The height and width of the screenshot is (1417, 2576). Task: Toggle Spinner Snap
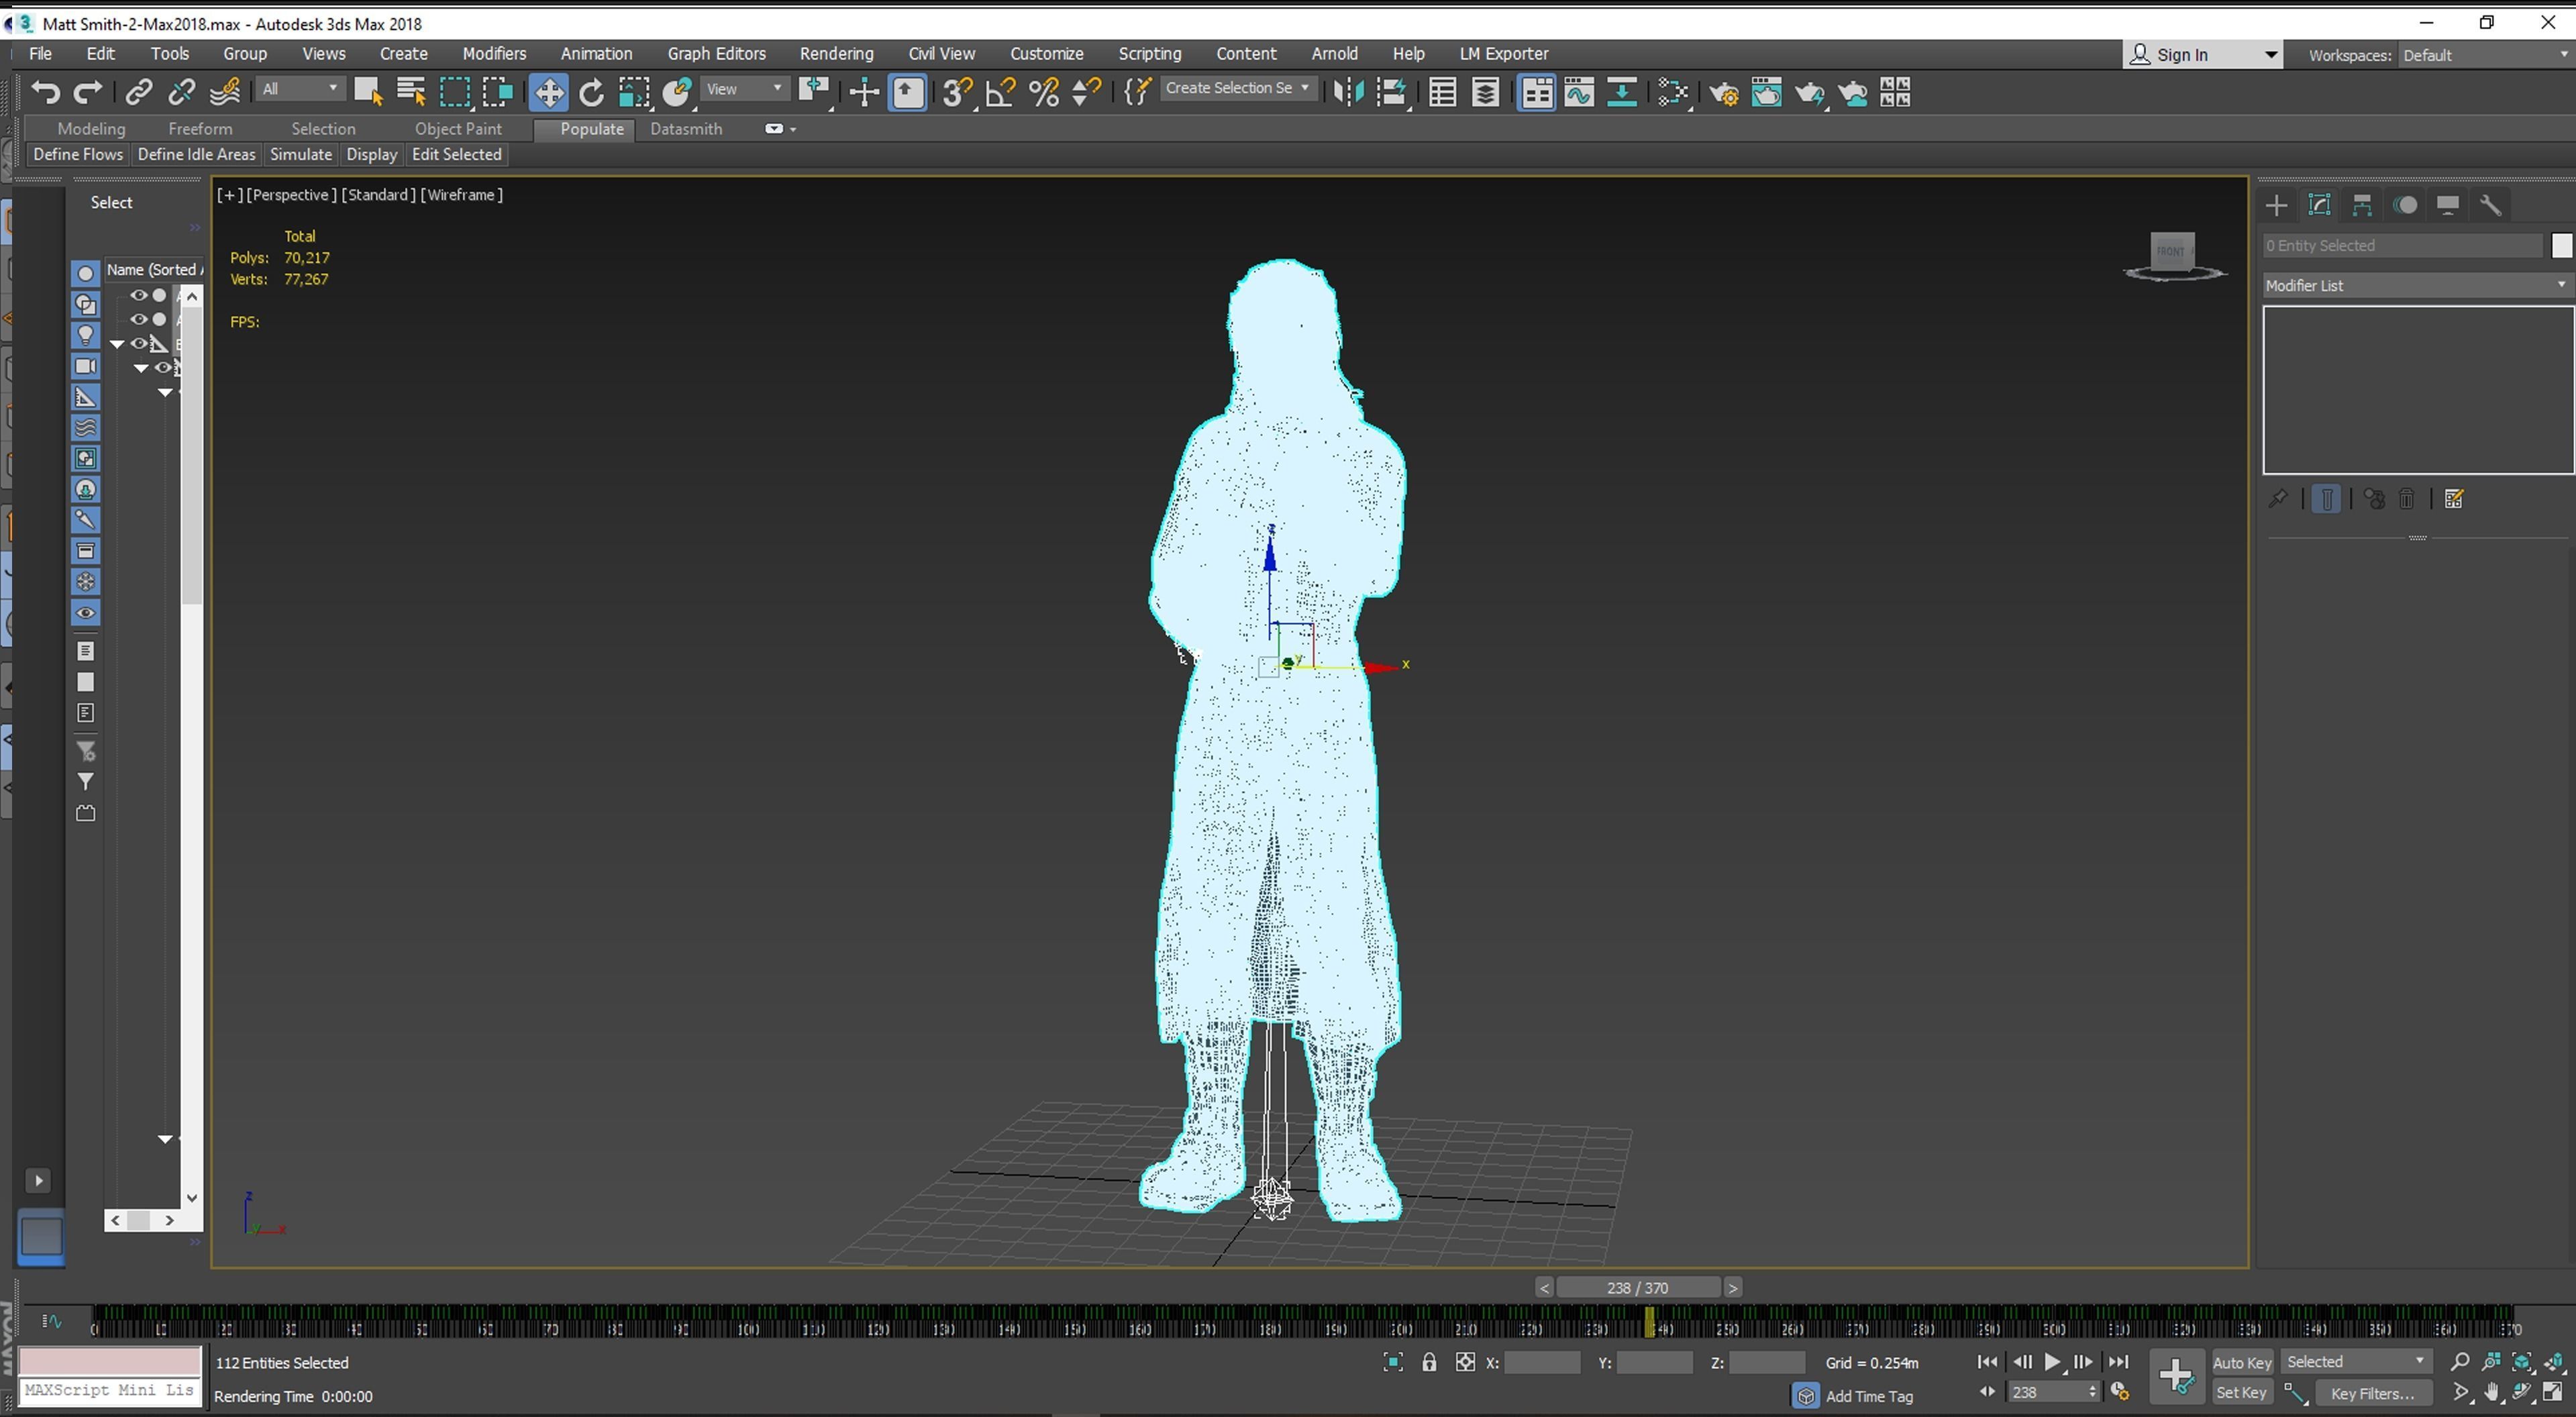pos(1086,93)
